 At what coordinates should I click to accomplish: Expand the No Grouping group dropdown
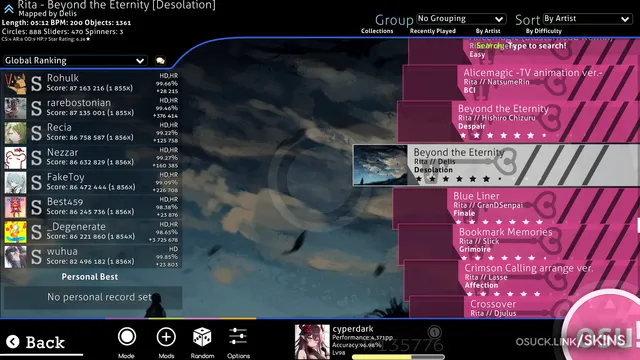(x=461, y=19)
